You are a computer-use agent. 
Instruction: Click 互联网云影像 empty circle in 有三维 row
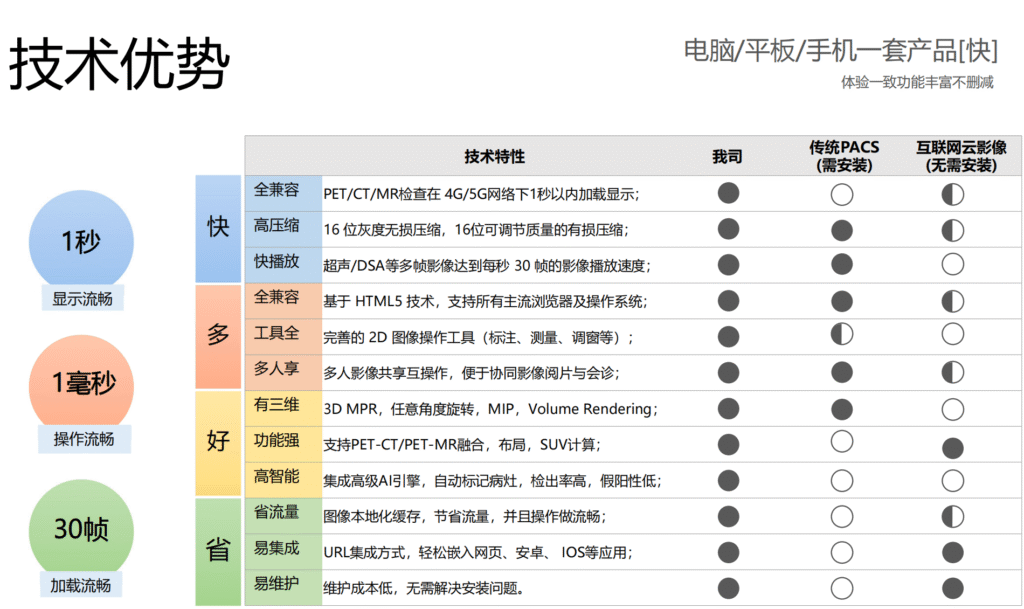pos(953,408)
